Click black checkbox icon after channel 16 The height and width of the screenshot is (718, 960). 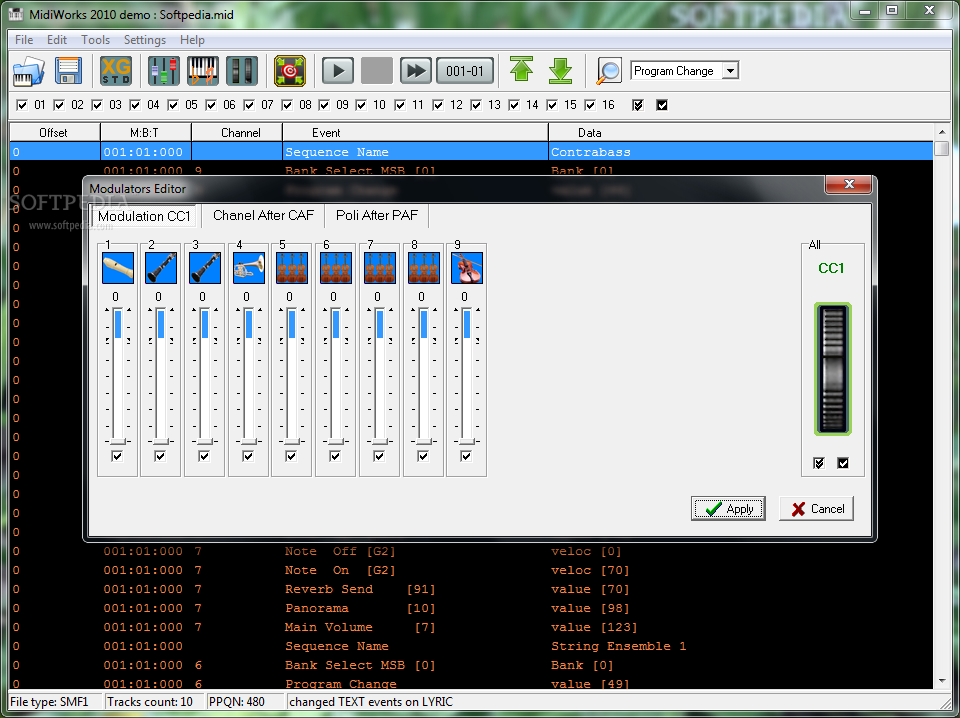pos(662,105)
